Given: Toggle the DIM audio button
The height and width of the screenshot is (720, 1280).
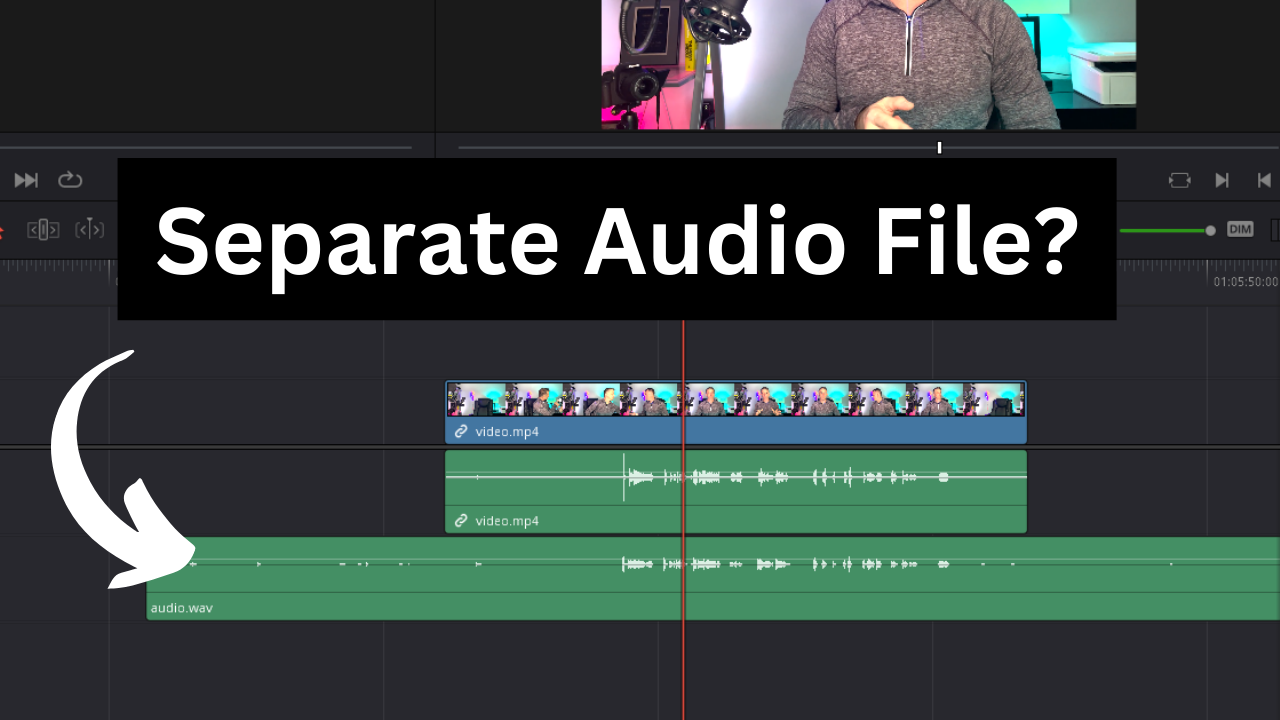Looking at the screenshot, I should [x=1240, y=230].
